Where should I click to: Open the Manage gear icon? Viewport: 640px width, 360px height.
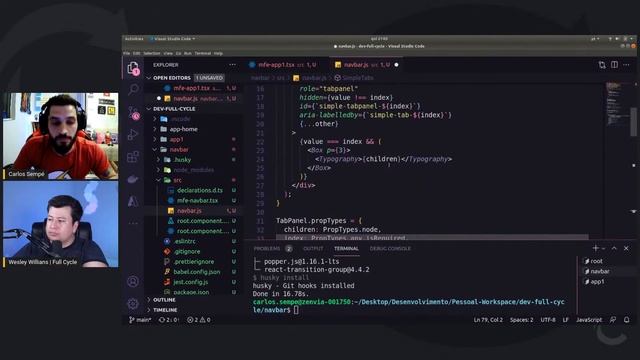133,304
